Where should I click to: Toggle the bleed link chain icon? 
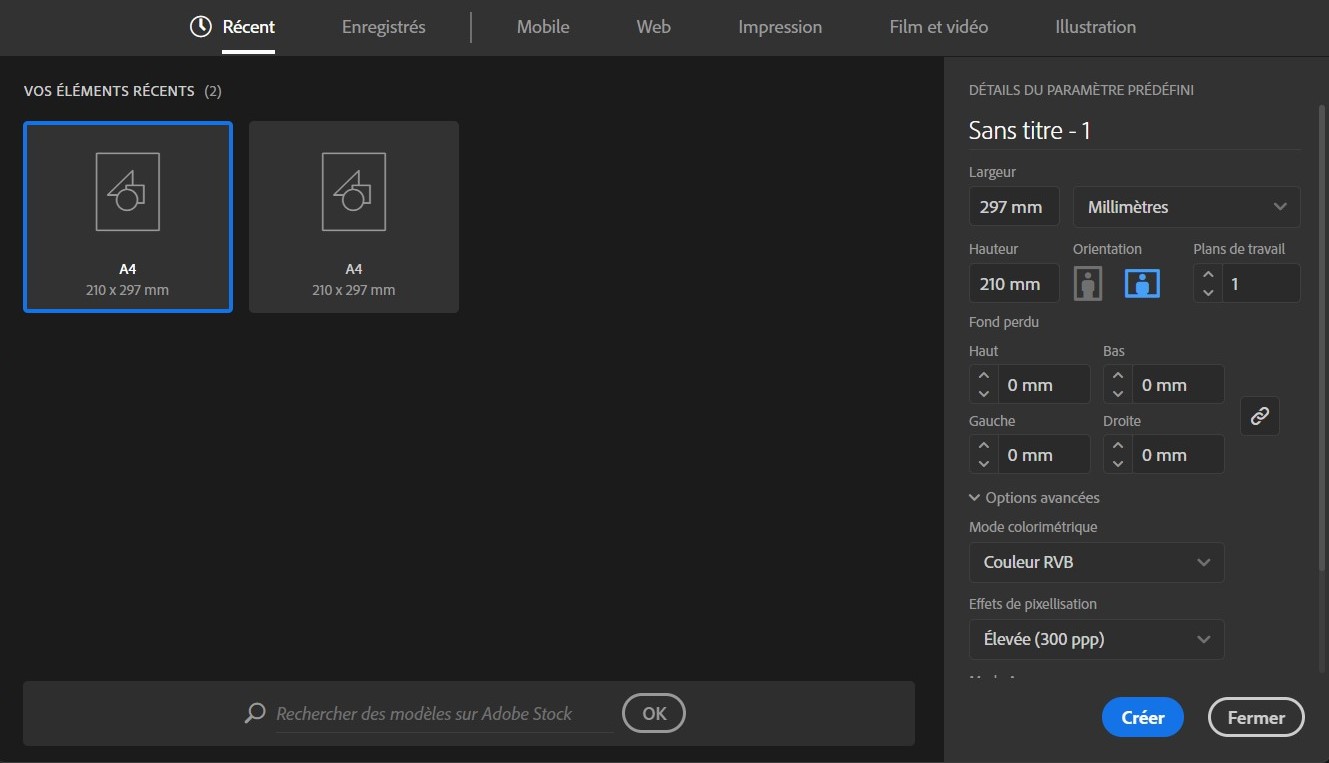pyautogui.click(x=1260, y=416)
